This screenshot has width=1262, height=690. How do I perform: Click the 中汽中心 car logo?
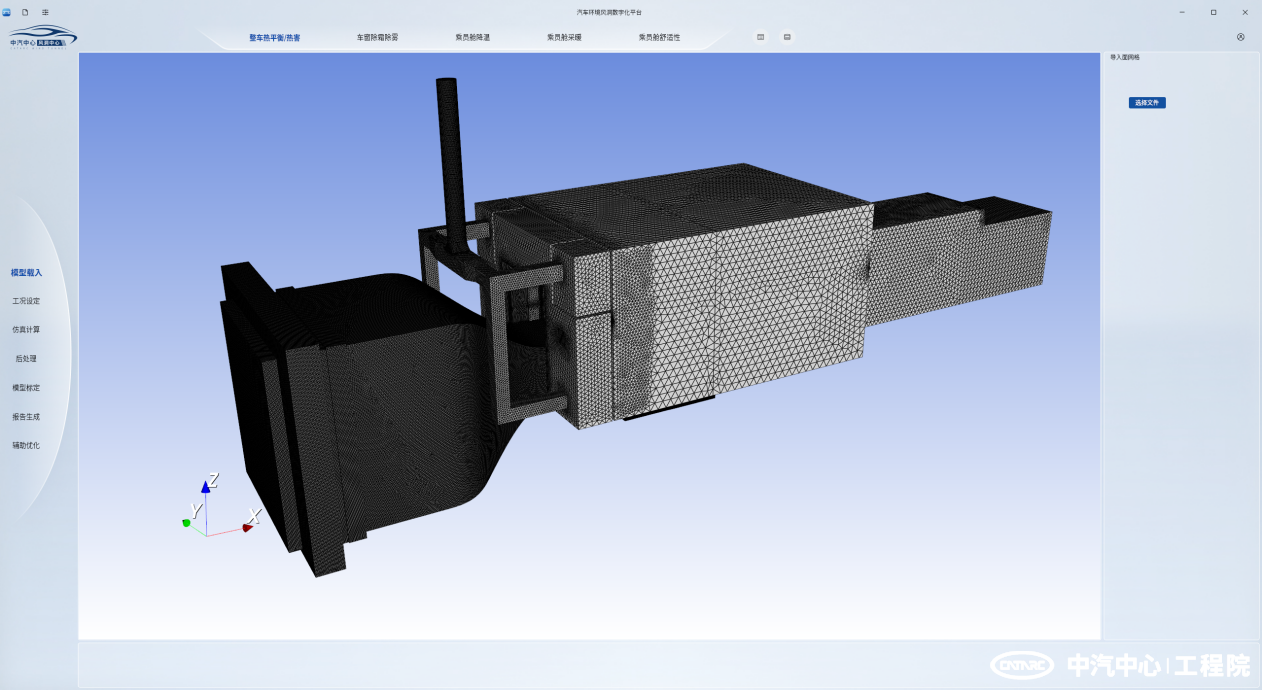[42, 37]
